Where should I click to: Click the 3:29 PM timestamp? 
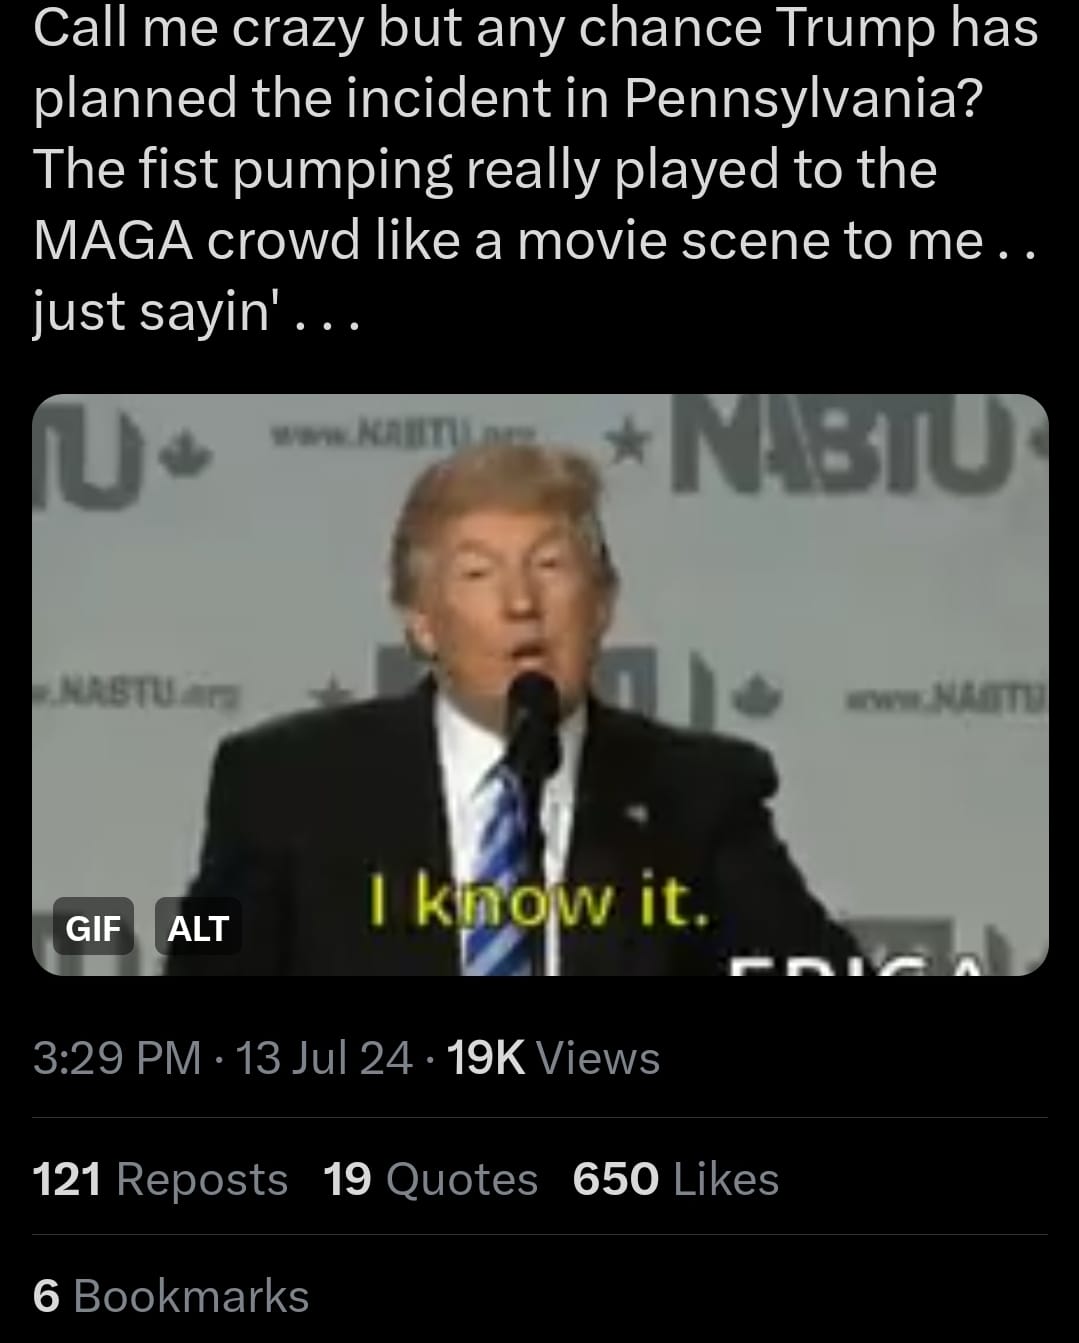coord(117,1057)
